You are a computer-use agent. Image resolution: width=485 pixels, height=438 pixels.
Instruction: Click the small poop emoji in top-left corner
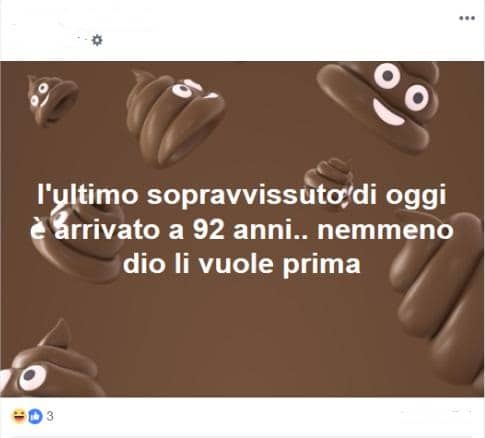(52, 101)
